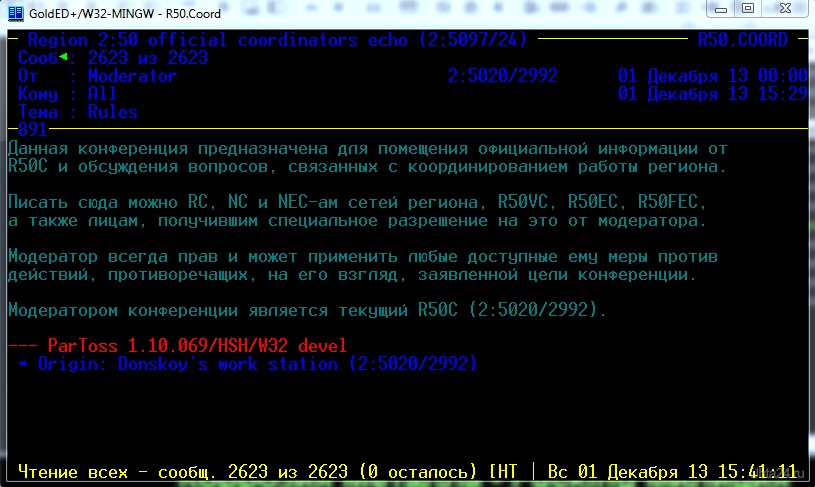Maximize the GoldED window

(x=747, y=9)
